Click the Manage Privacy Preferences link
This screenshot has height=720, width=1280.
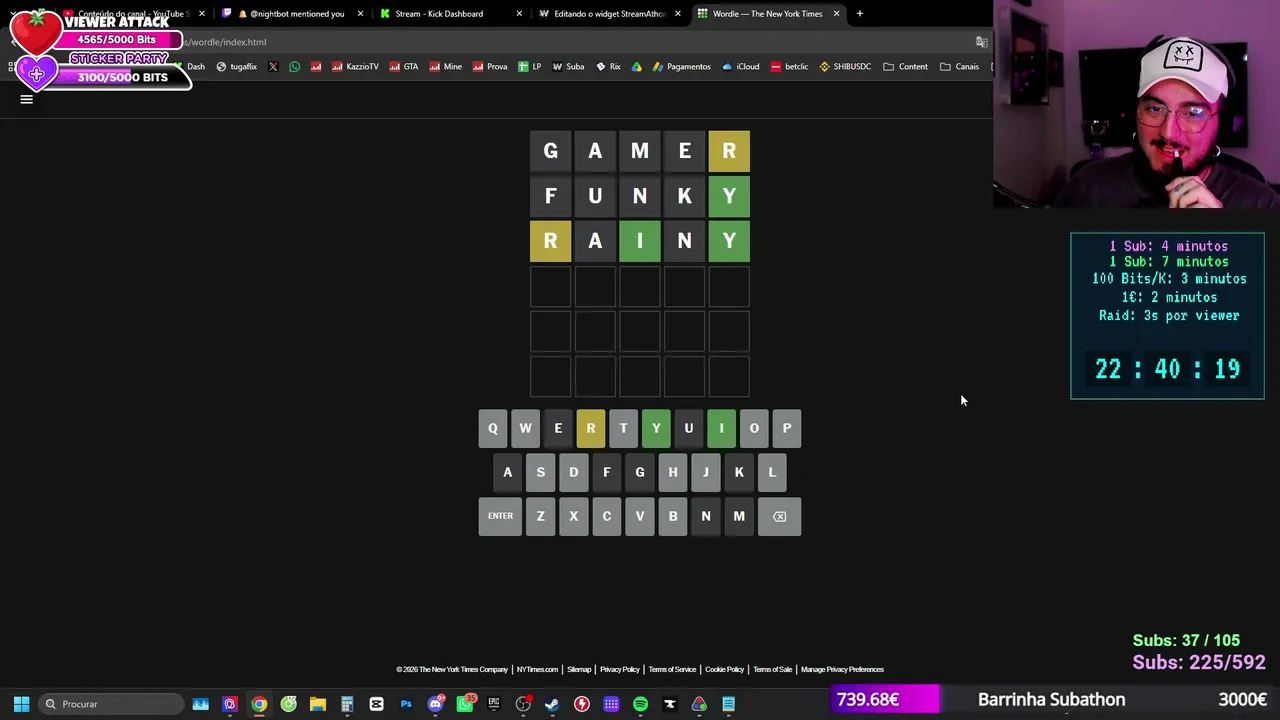click(x=842, y=670)
